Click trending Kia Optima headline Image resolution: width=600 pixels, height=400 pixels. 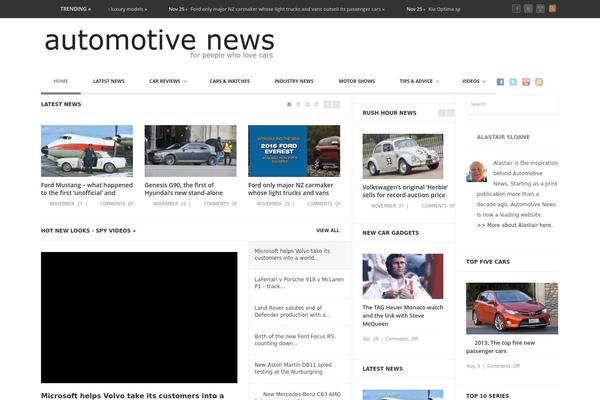coord(444,9)
